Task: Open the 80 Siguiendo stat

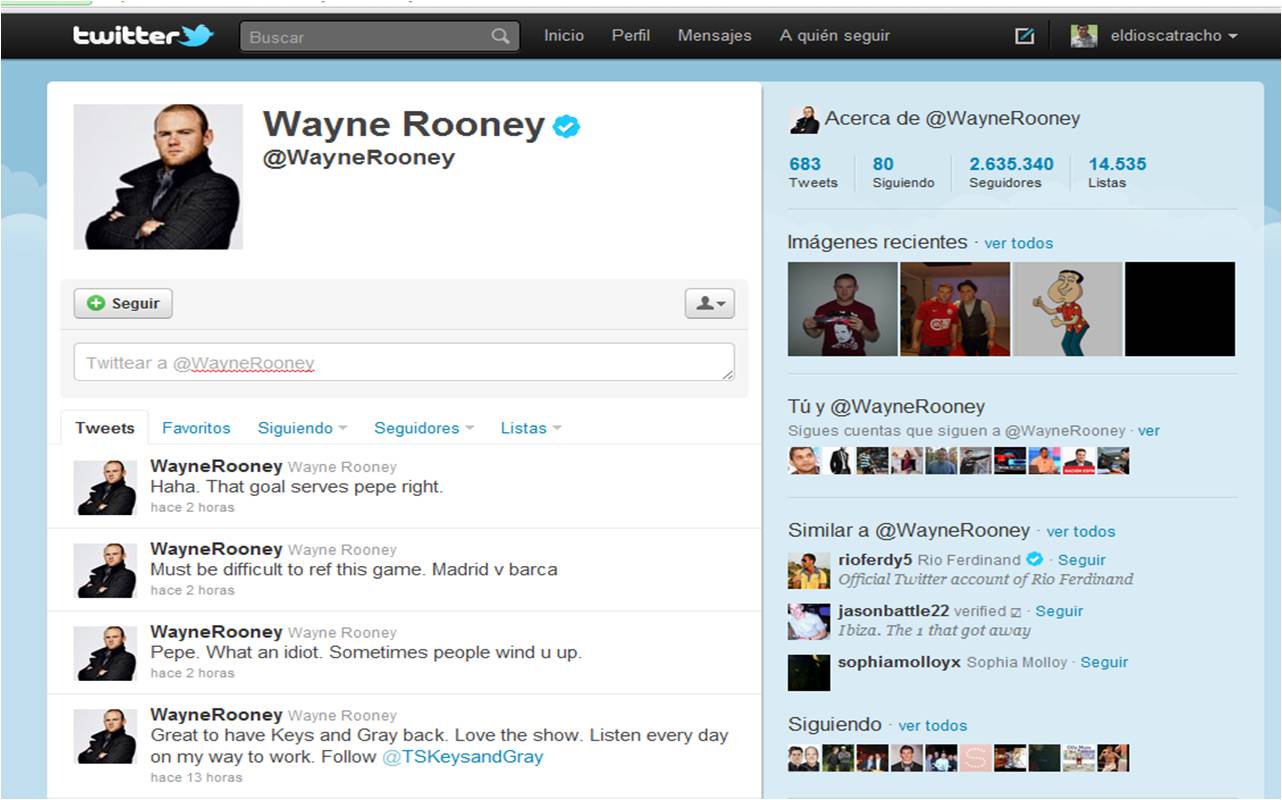Action: click(903, 172)
